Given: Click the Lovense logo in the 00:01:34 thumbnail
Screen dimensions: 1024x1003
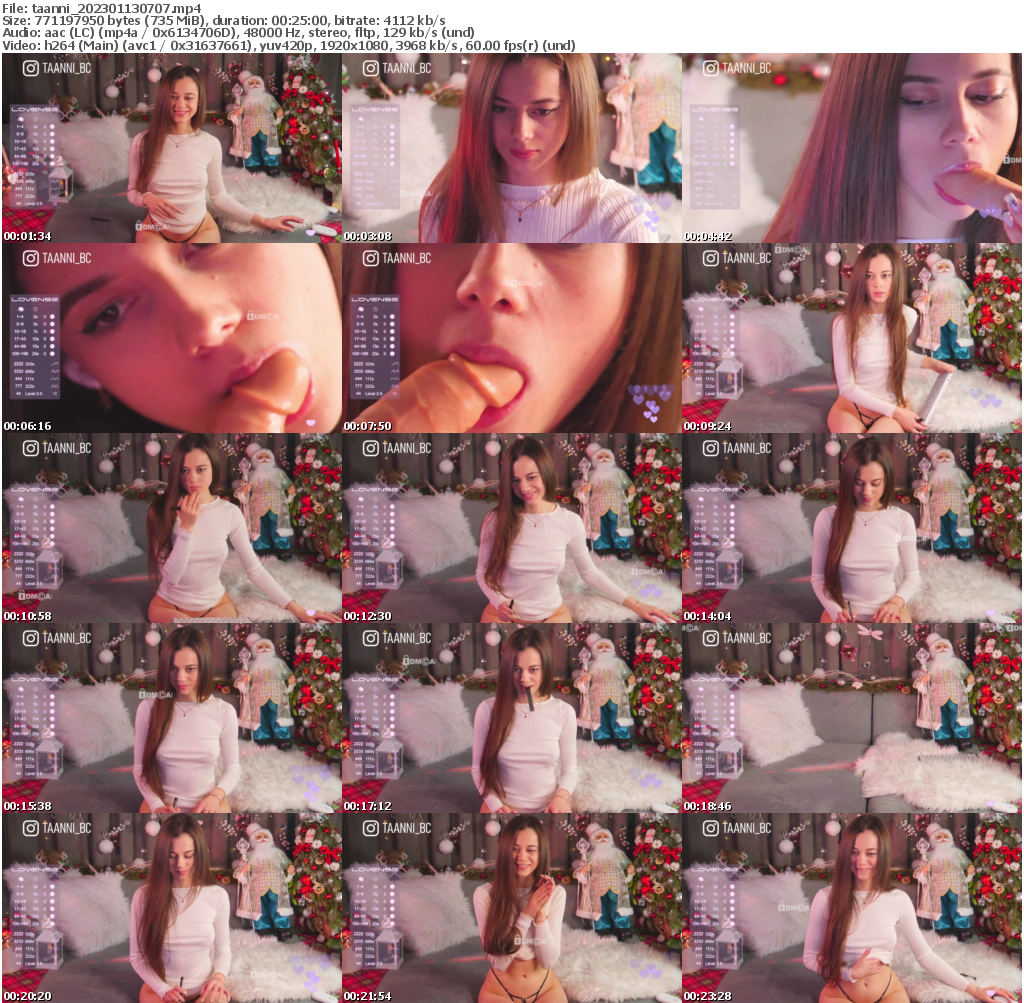Looking at the screenshot, I should tap(34, 109).
